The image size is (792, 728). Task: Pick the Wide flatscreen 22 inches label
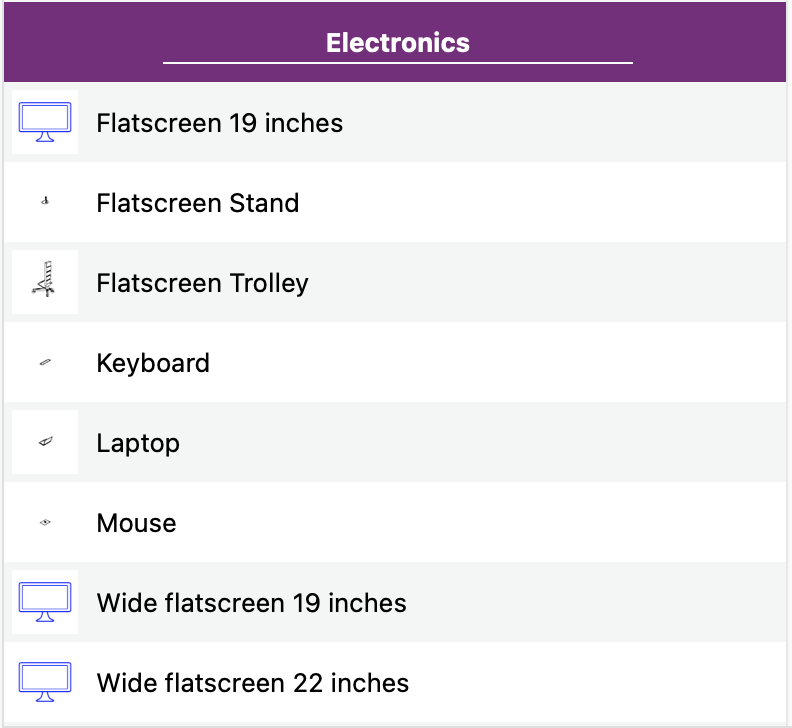[x=252, y=683]
